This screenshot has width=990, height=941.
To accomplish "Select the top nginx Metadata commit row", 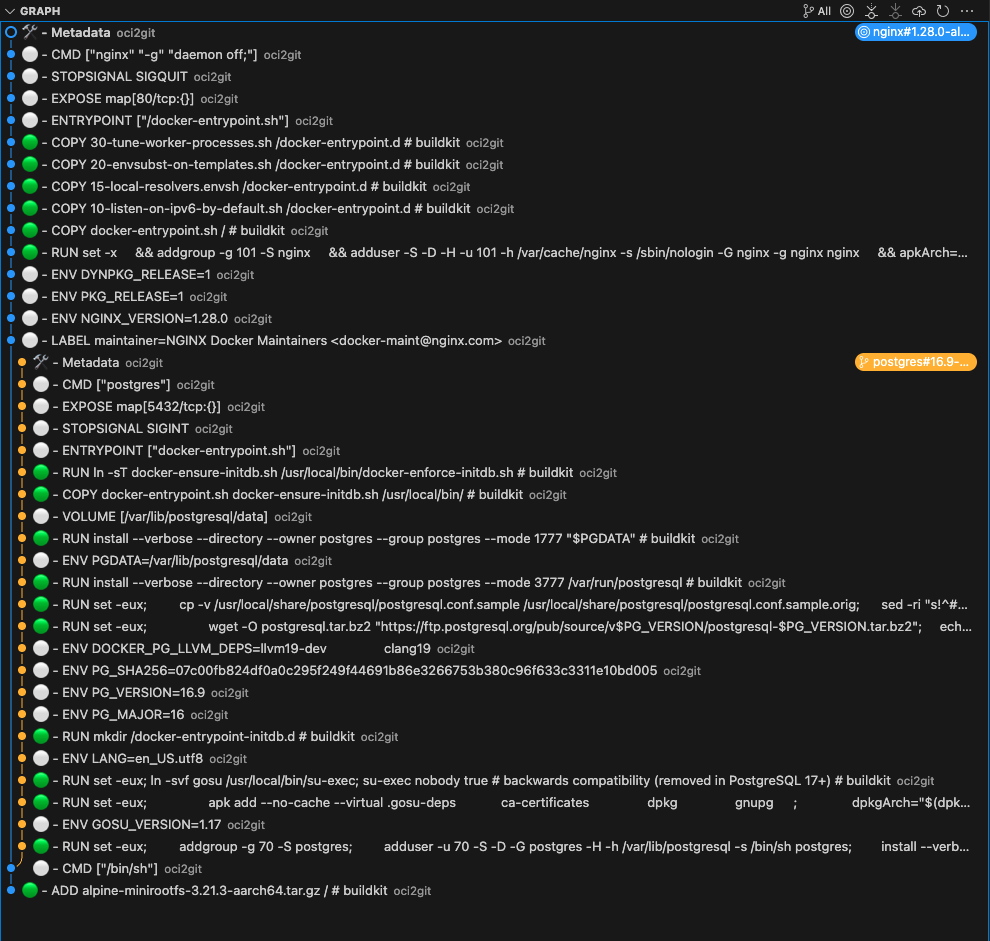I will point(495,32).
